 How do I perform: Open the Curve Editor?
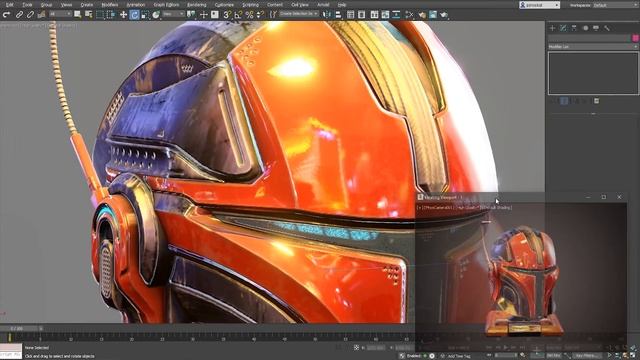coord(385,15)
